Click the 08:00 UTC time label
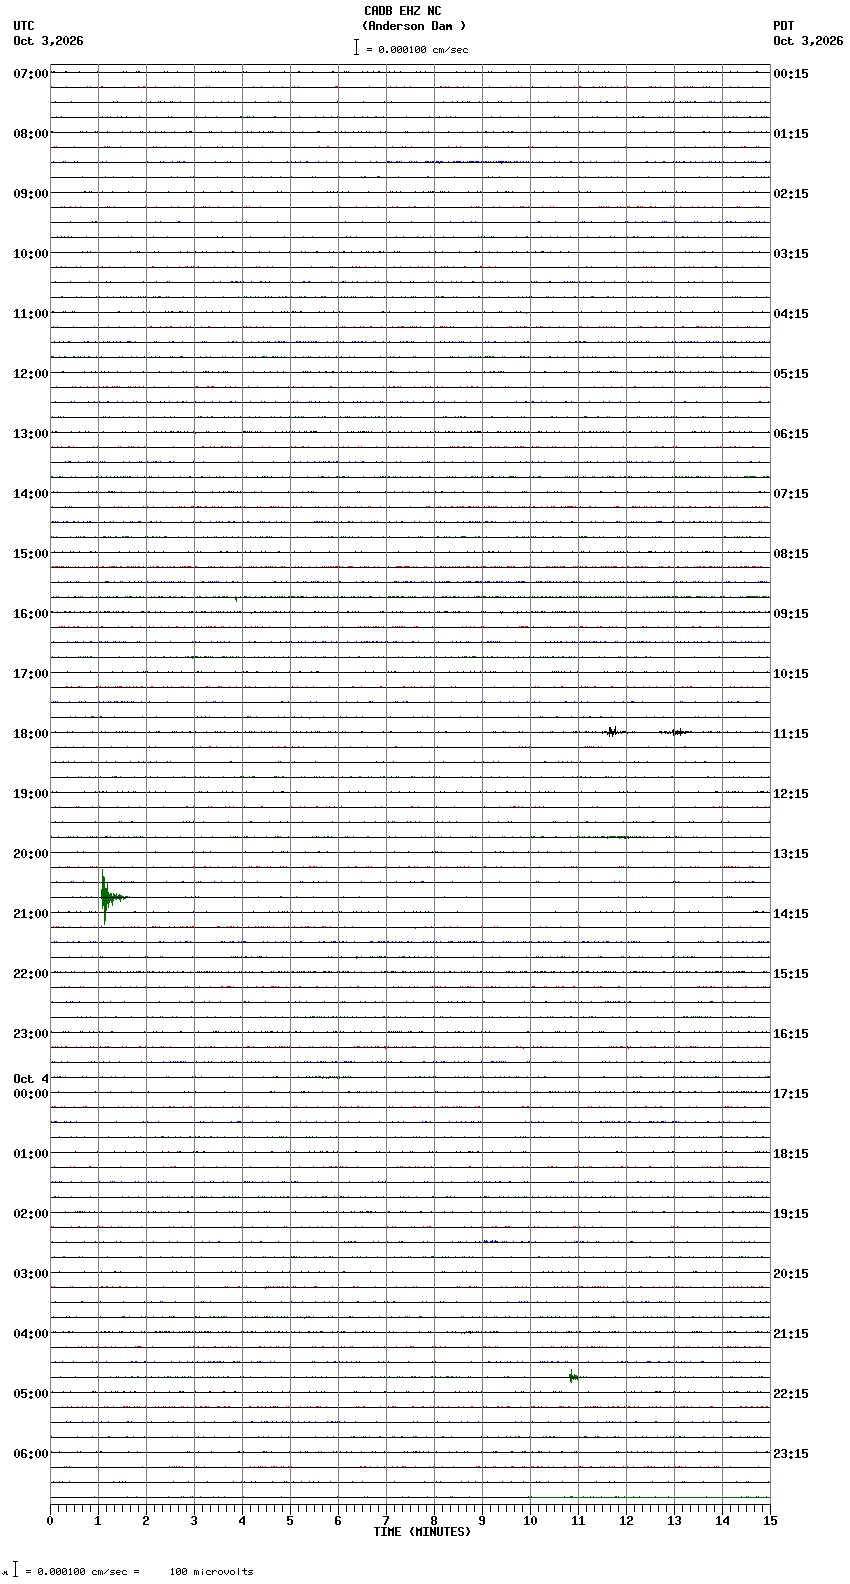The width and height of the screenshot is (850, 1584). coord(31,134)
